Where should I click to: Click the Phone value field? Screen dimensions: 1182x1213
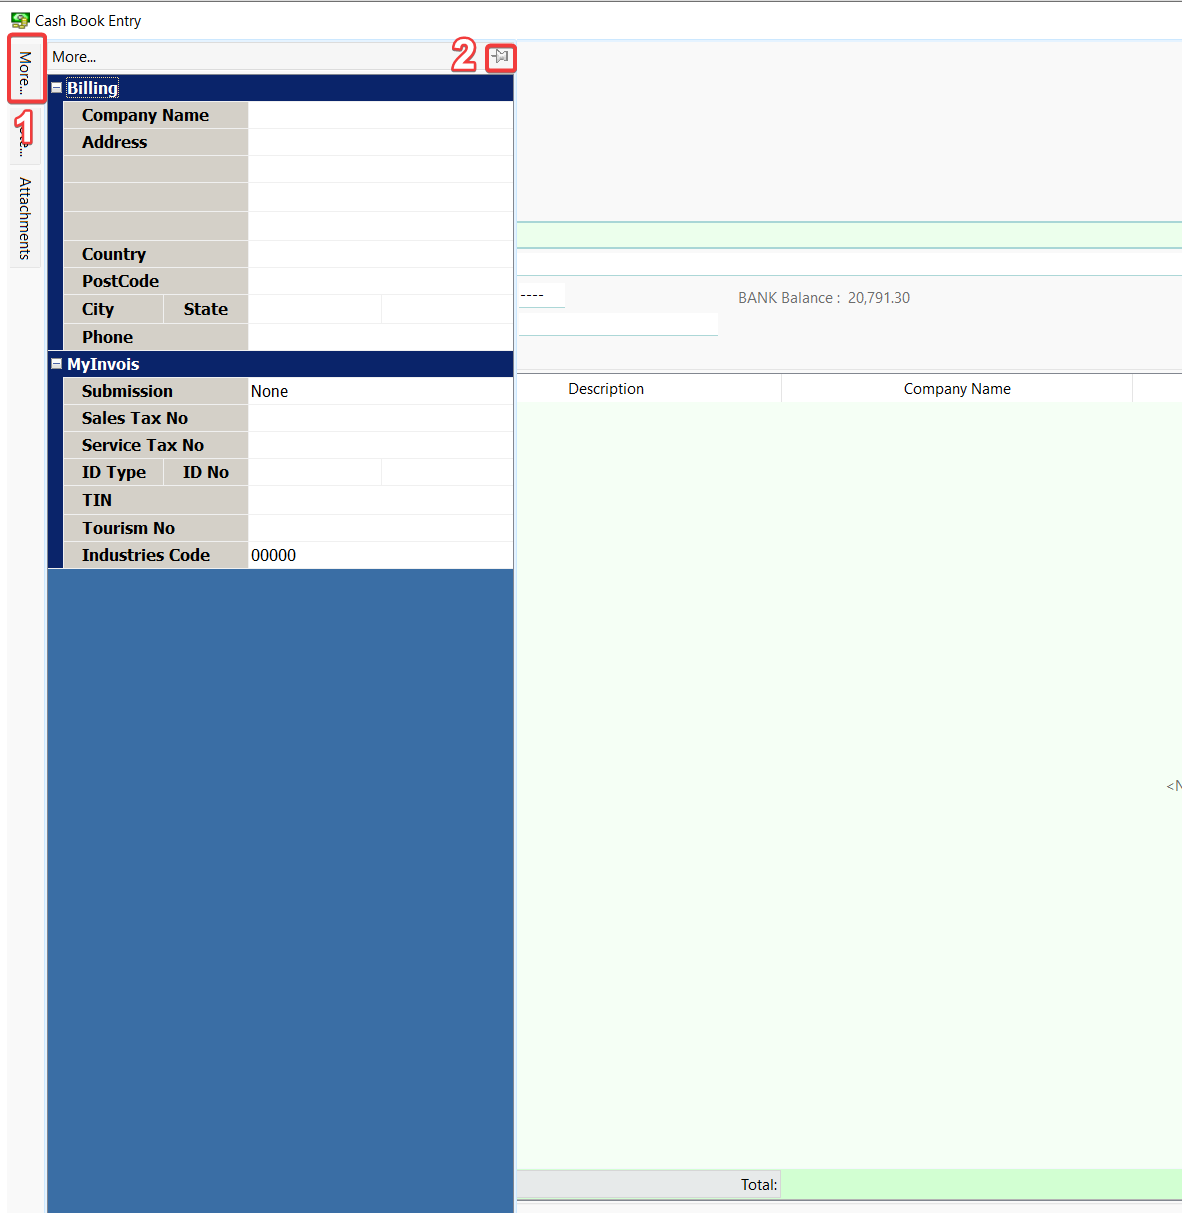point(380,337)
